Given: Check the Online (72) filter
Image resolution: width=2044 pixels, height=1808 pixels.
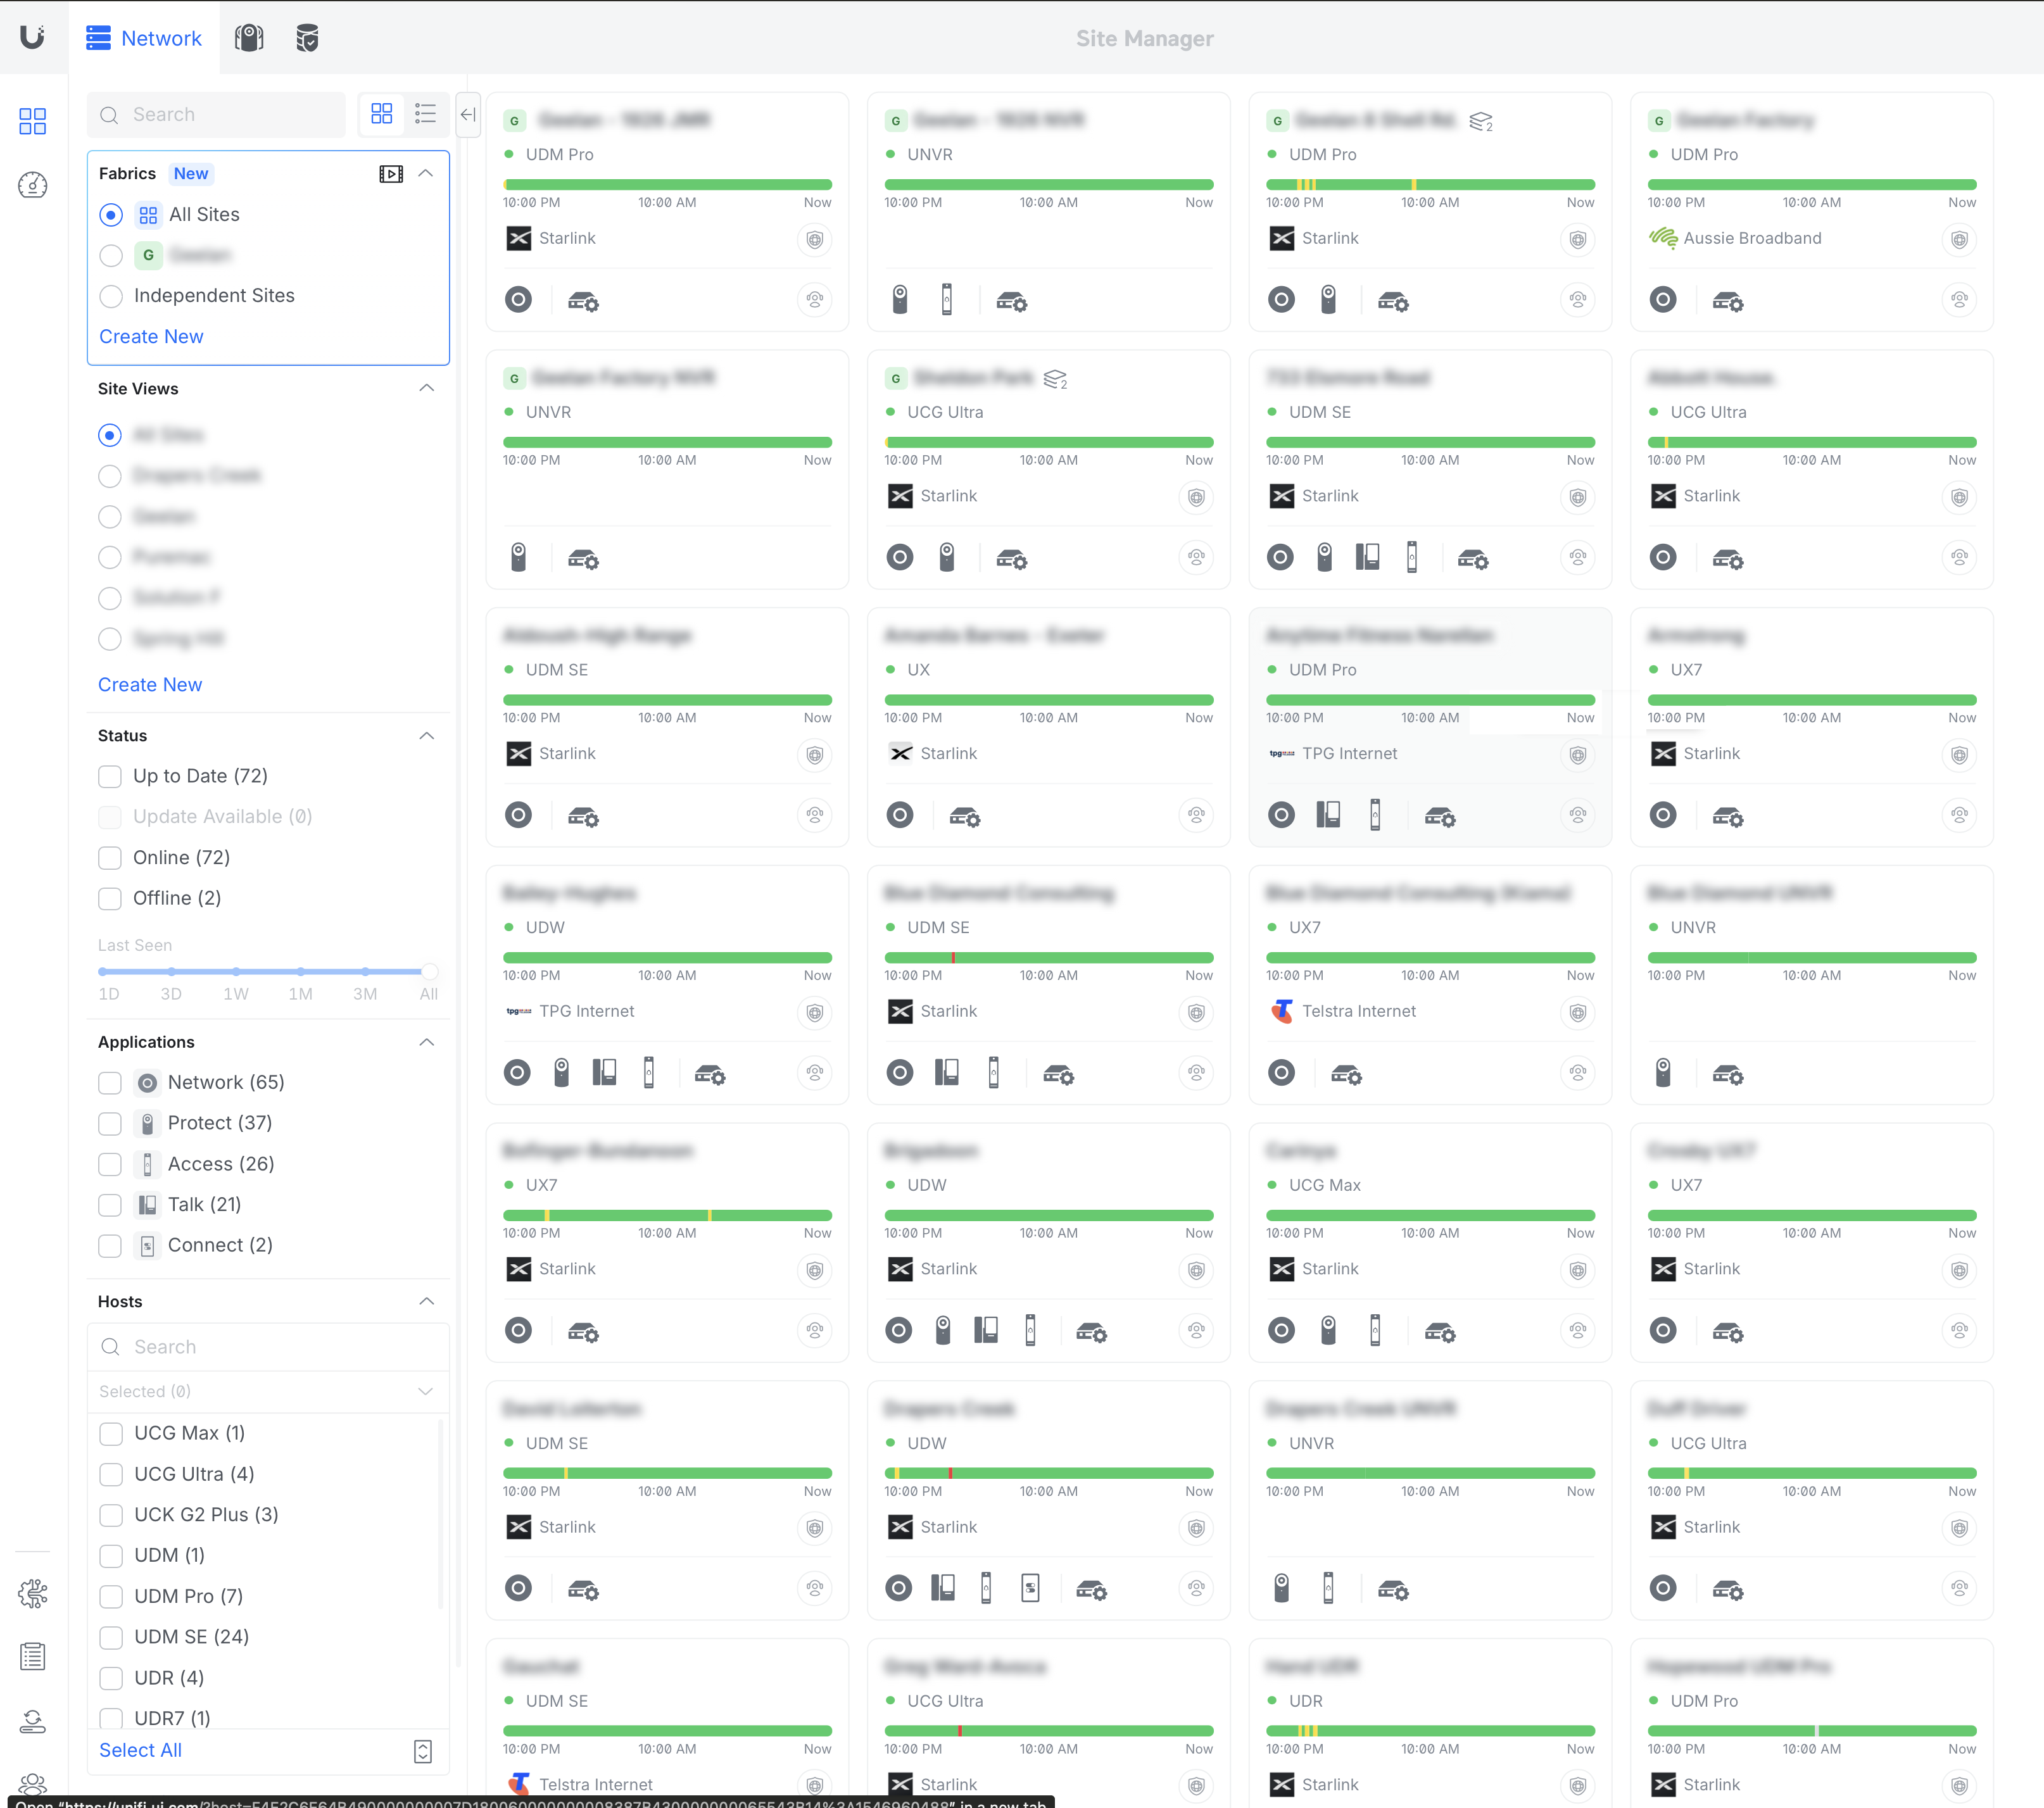Looking at the screenshot, I should pos(110,858).
